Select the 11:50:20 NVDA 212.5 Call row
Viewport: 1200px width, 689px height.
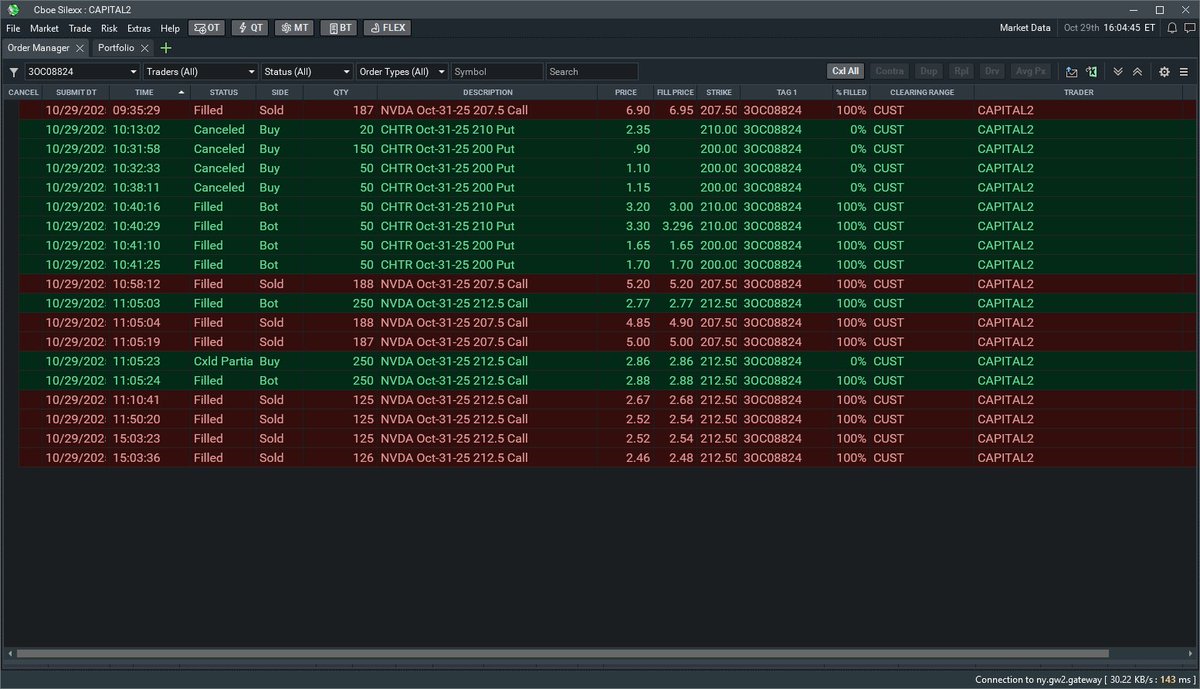coord(600,419)
